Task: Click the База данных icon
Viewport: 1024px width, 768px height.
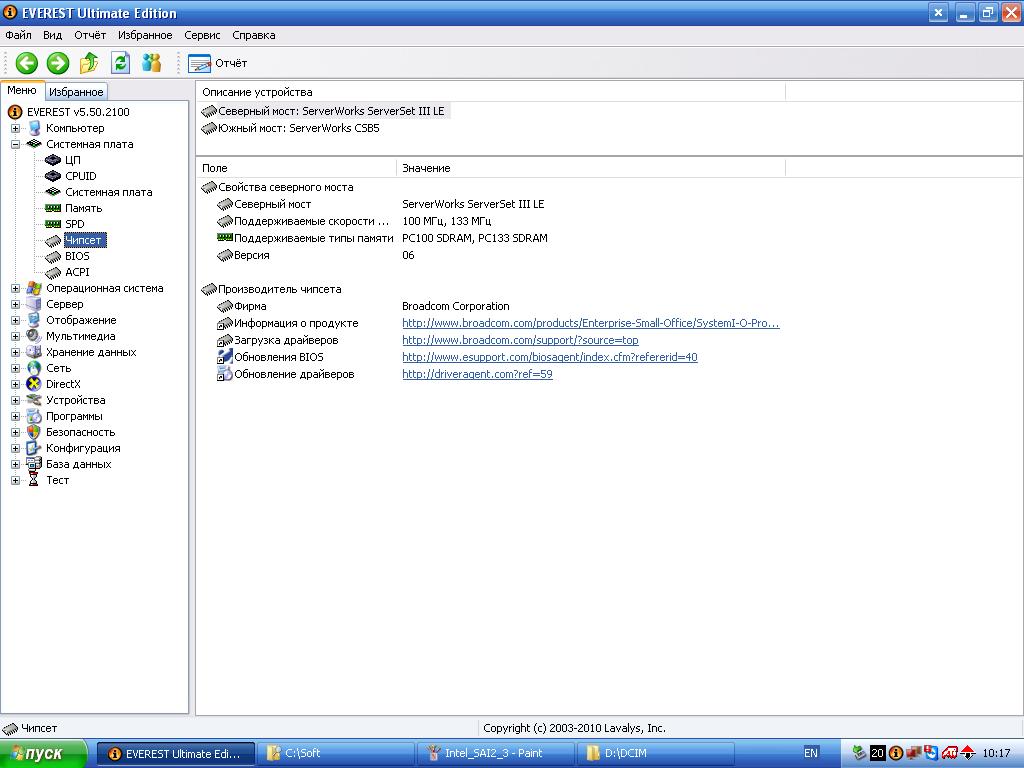Action: click(x=34, y=464)
